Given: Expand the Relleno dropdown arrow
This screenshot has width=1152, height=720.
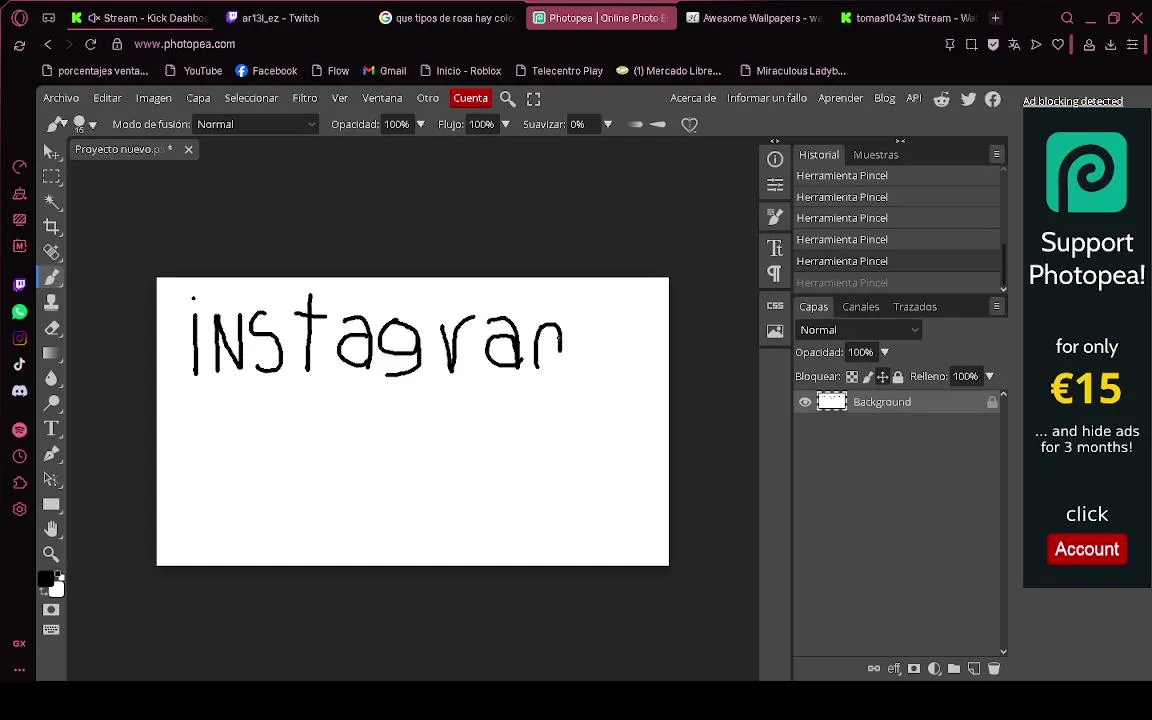Looking at the screenshot, I should click(990, 376).
